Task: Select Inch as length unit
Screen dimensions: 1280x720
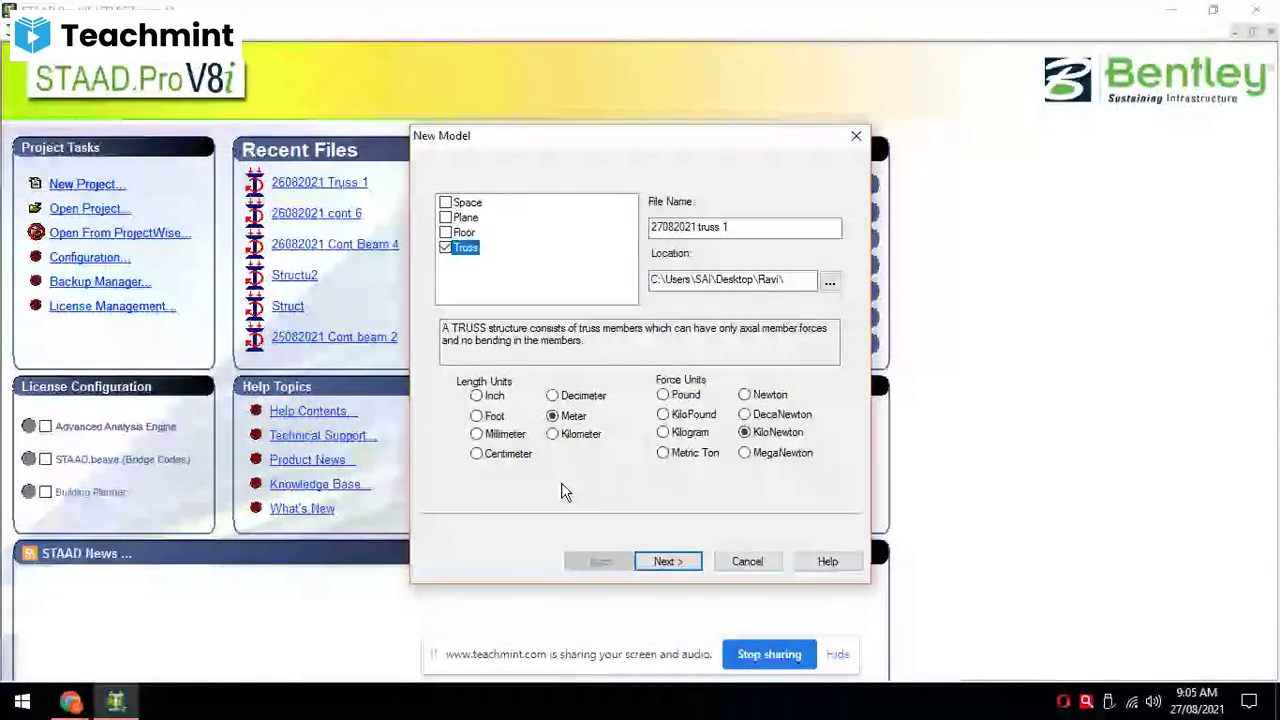Action: click(x=477, y=396)
